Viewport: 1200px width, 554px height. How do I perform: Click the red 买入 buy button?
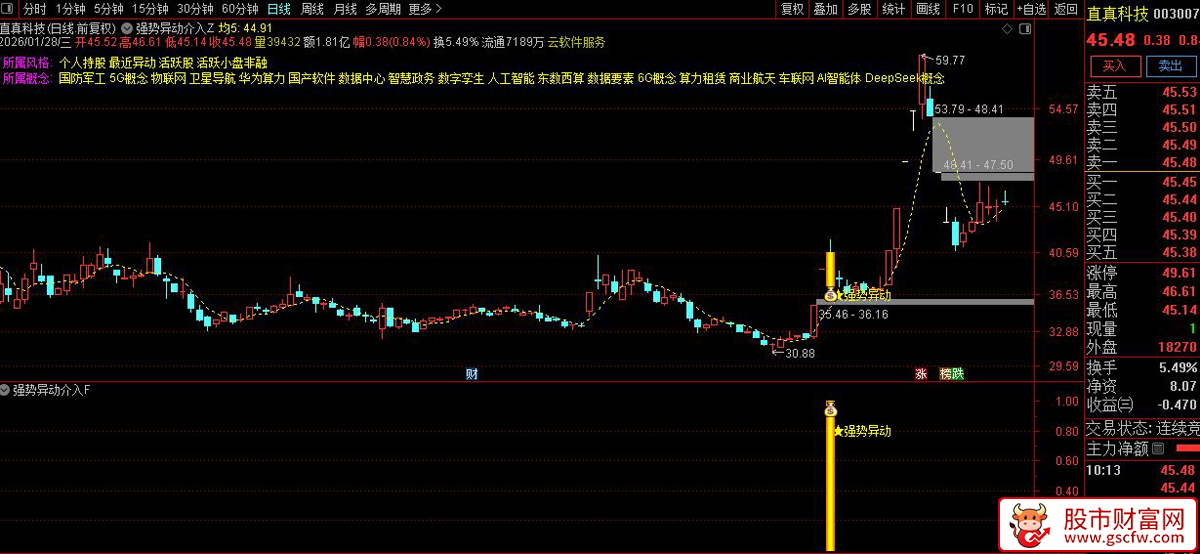pos(1114,66)
